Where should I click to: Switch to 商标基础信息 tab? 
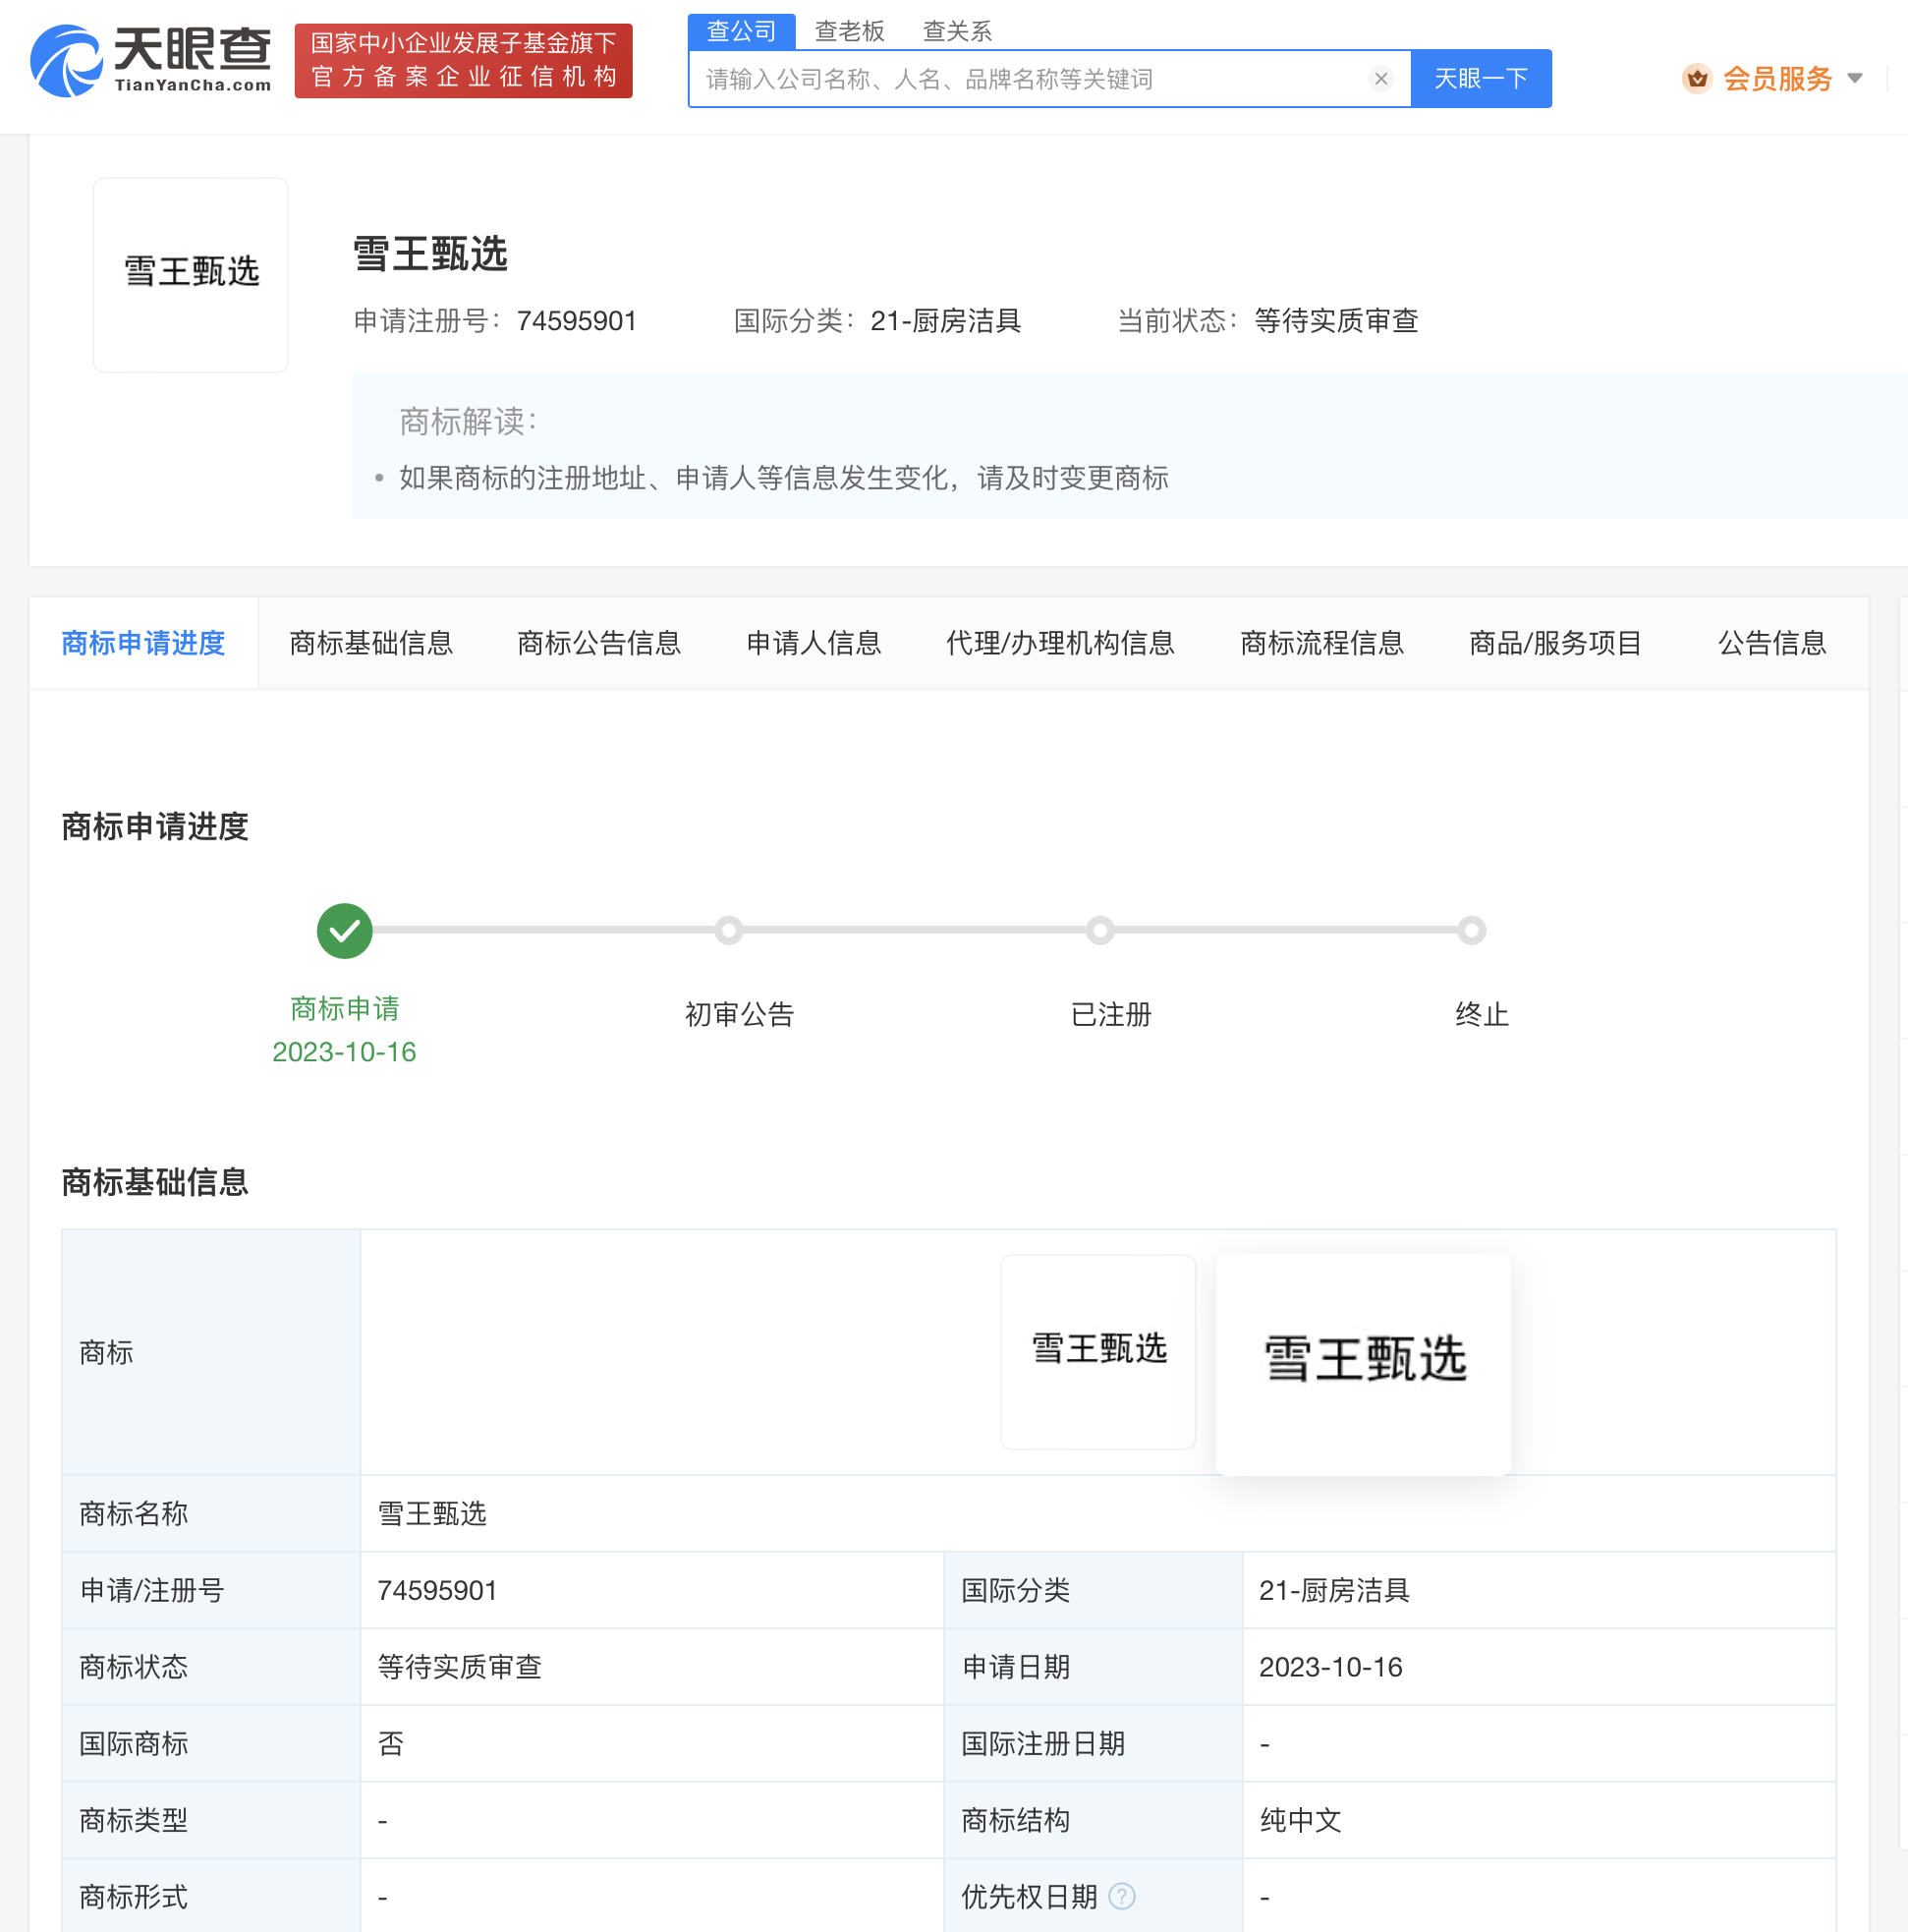pos(371,643)
